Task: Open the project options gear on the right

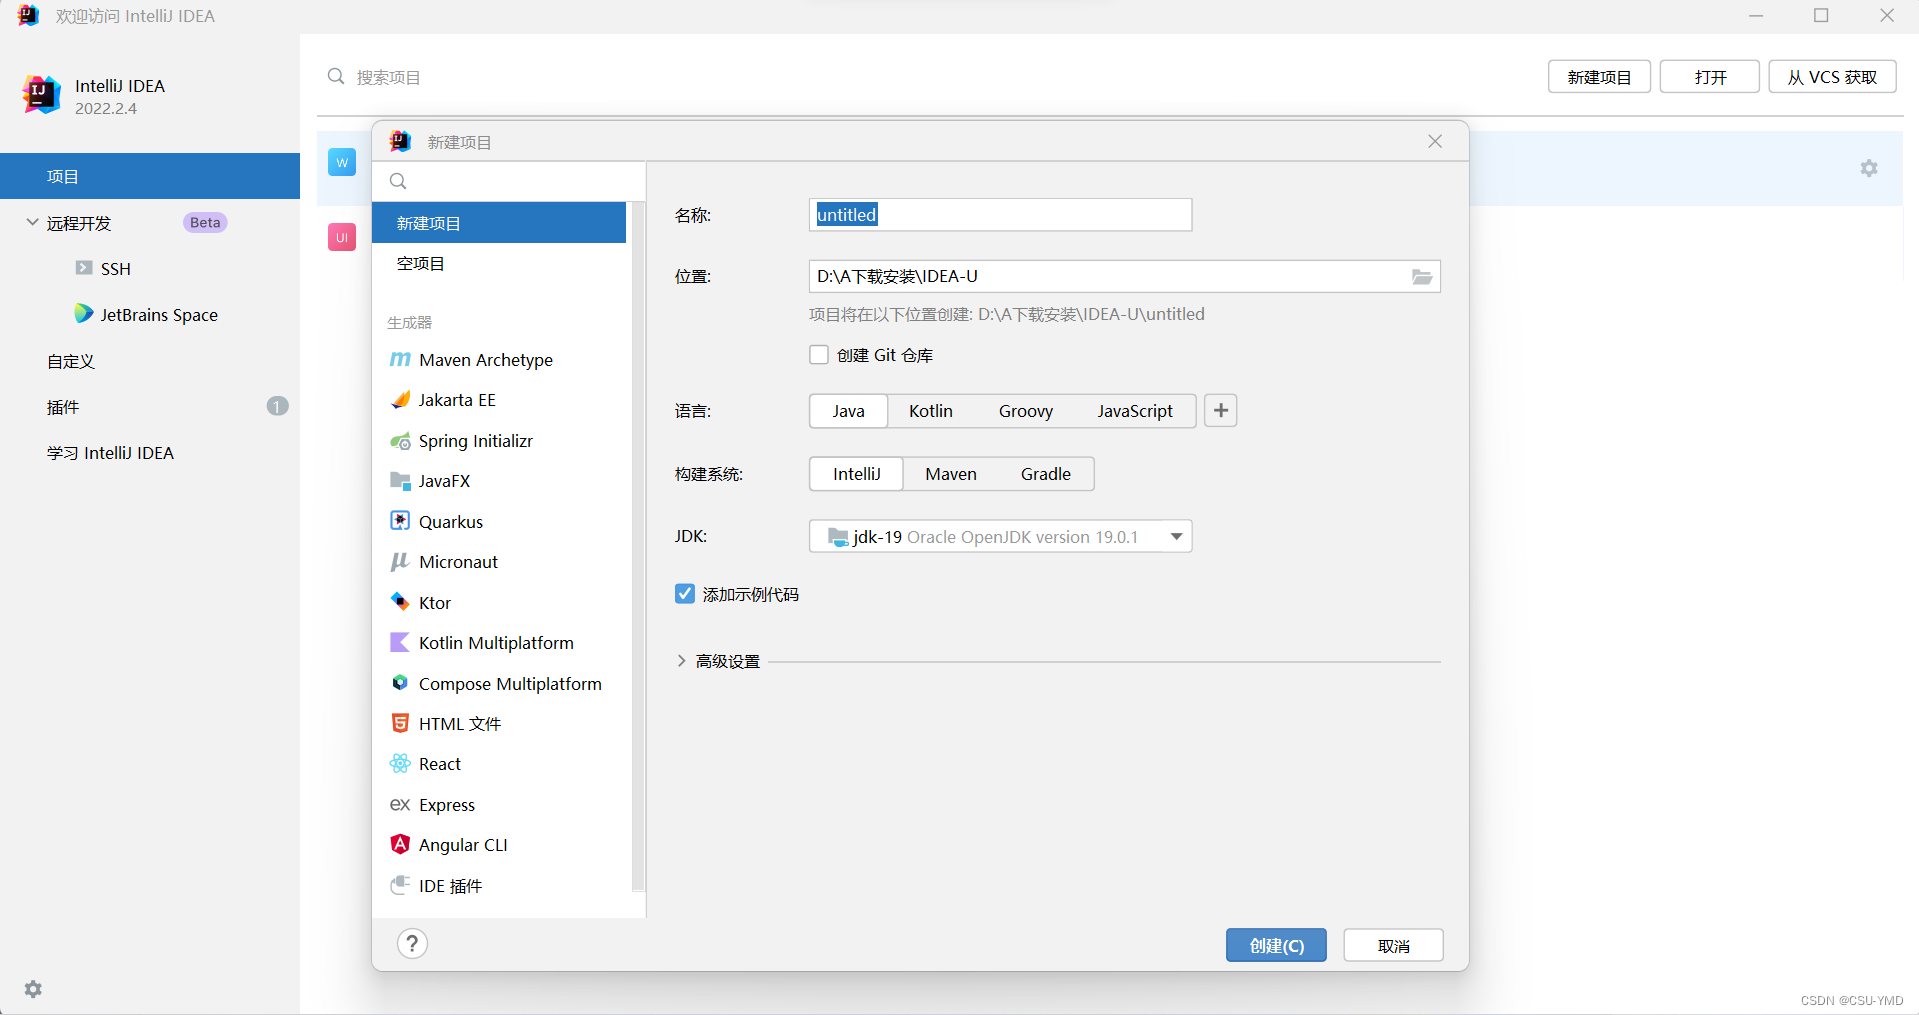Action: tap(1869, 168)
